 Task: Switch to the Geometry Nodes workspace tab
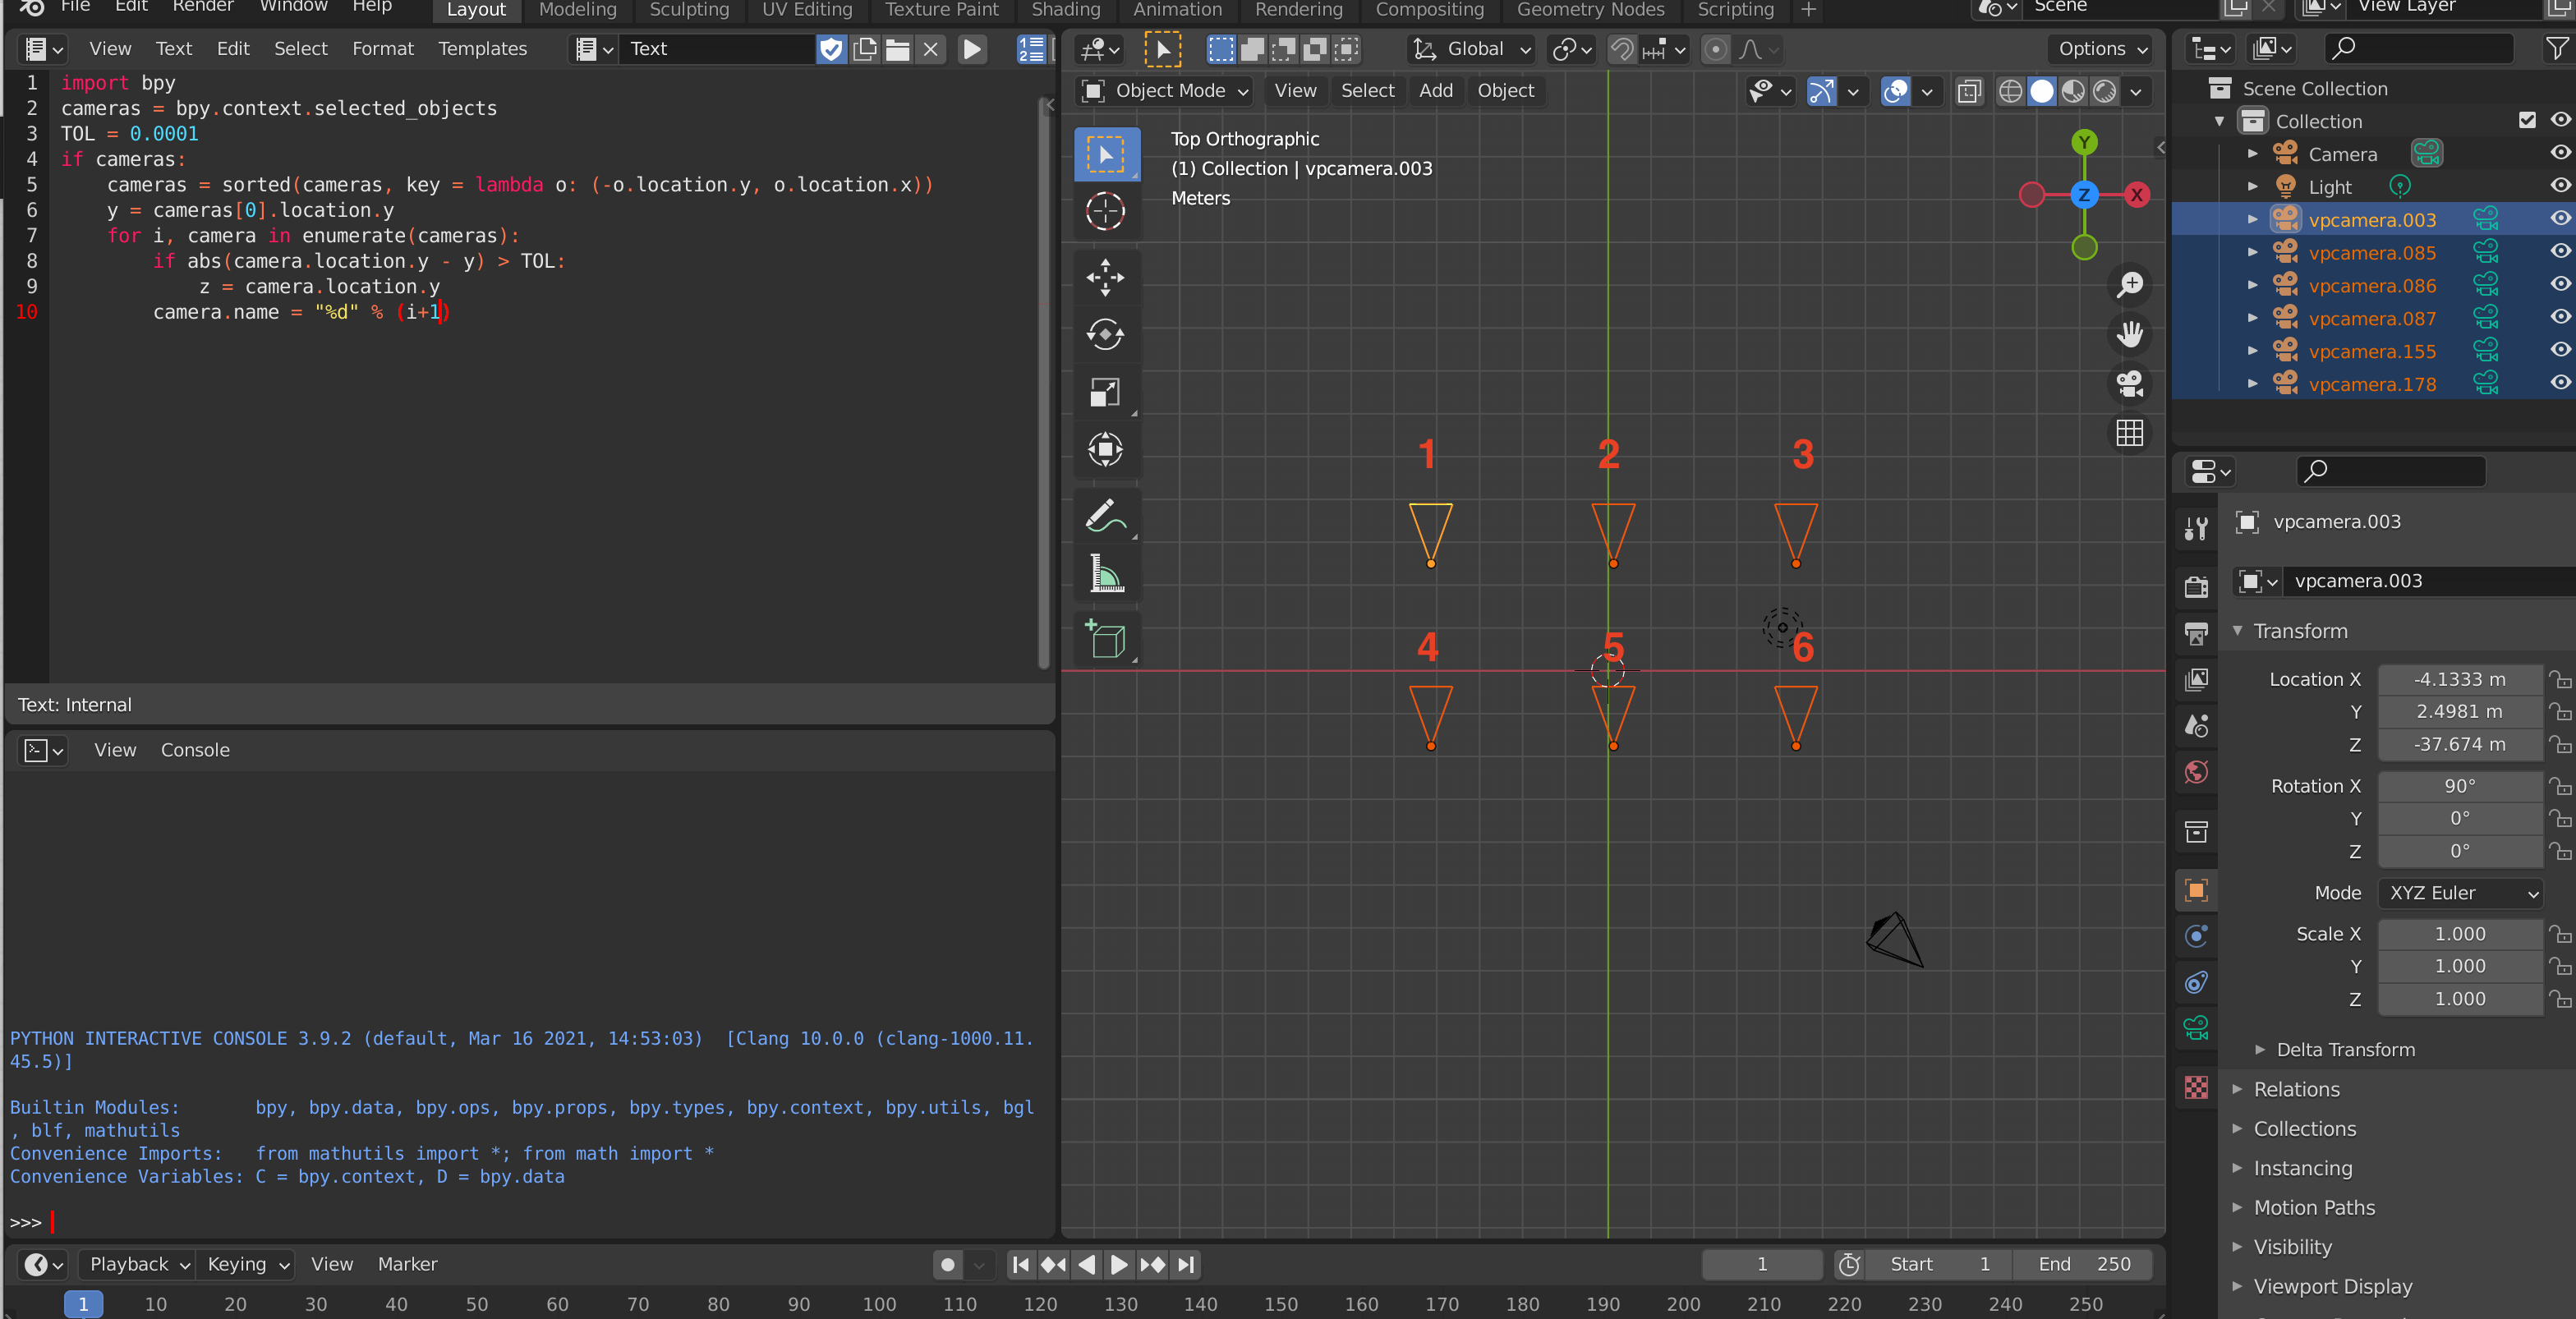click(x=1590, y=10)
